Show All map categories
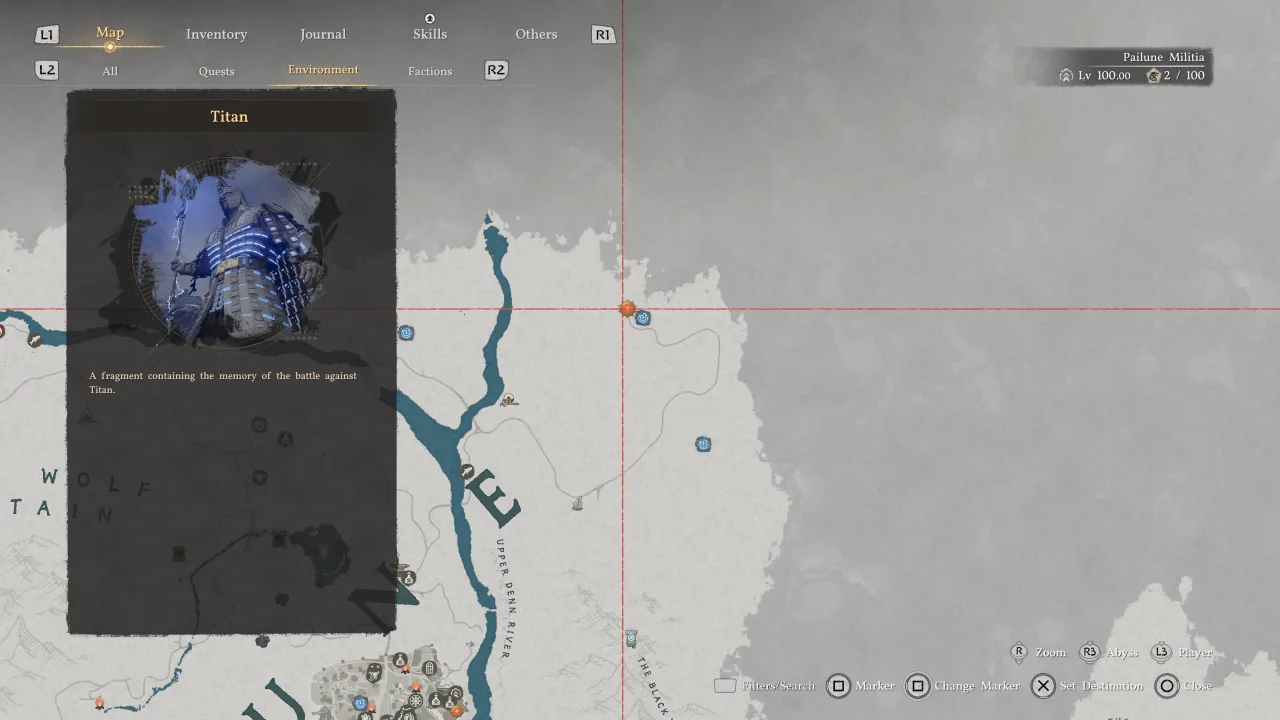The height and width of the screenshot is (720, 1280). pos(110,71)
